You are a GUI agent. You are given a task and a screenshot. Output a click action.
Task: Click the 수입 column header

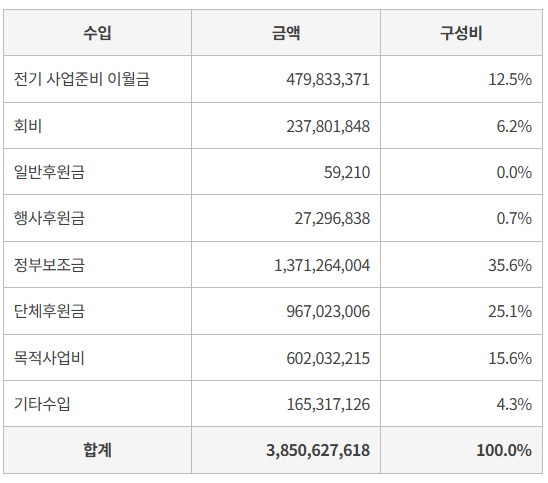click(97, 33)
